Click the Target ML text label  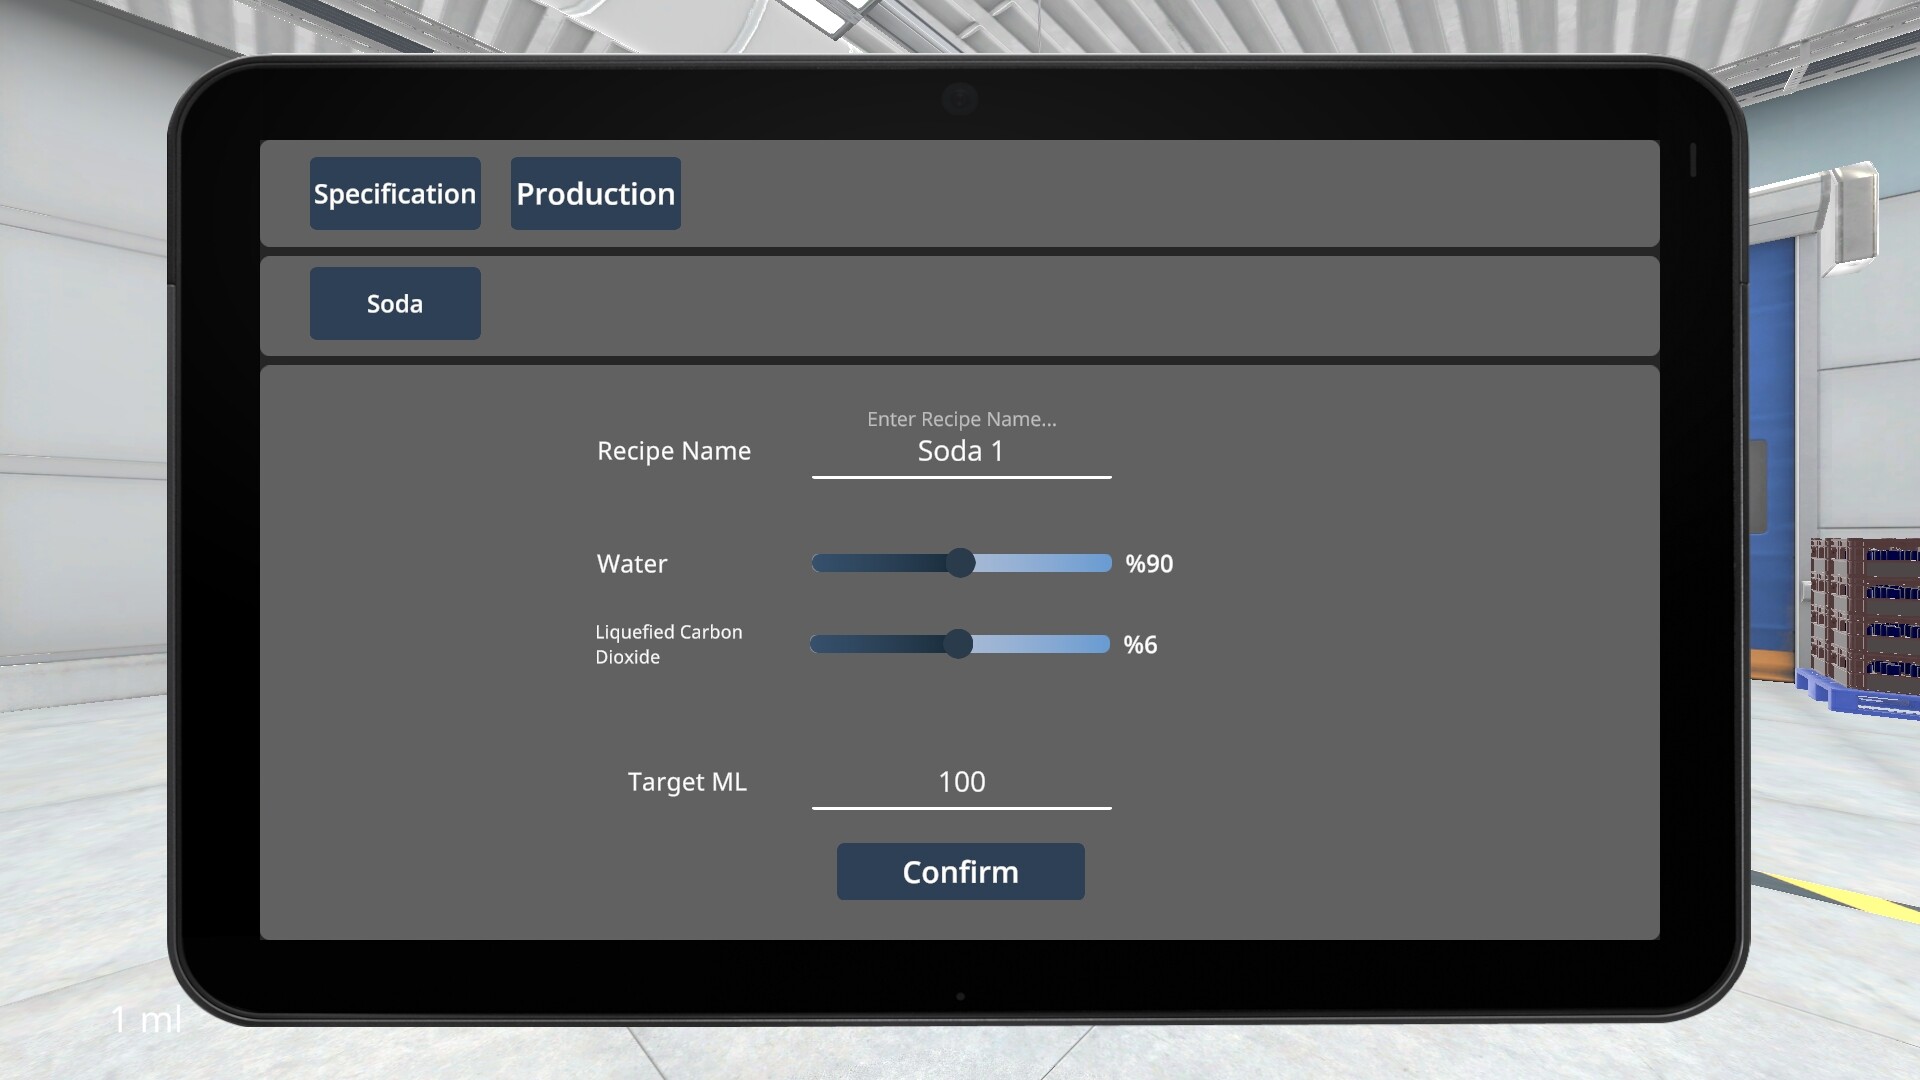coord(687,782)
